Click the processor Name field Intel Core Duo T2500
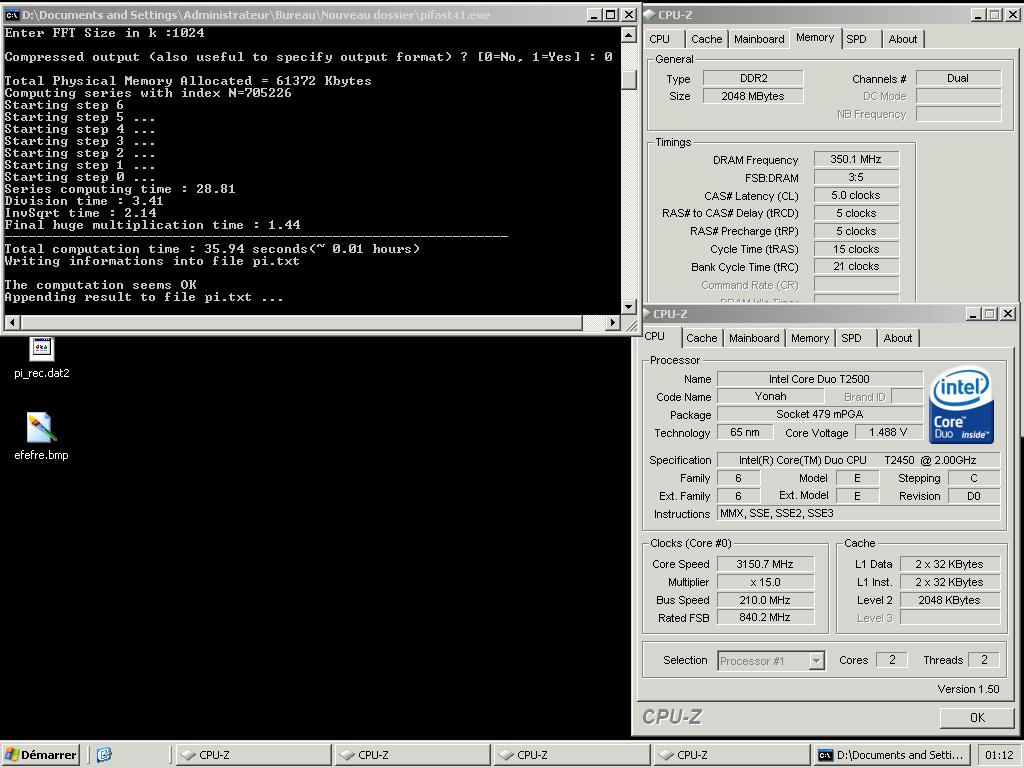 point(820,379)
